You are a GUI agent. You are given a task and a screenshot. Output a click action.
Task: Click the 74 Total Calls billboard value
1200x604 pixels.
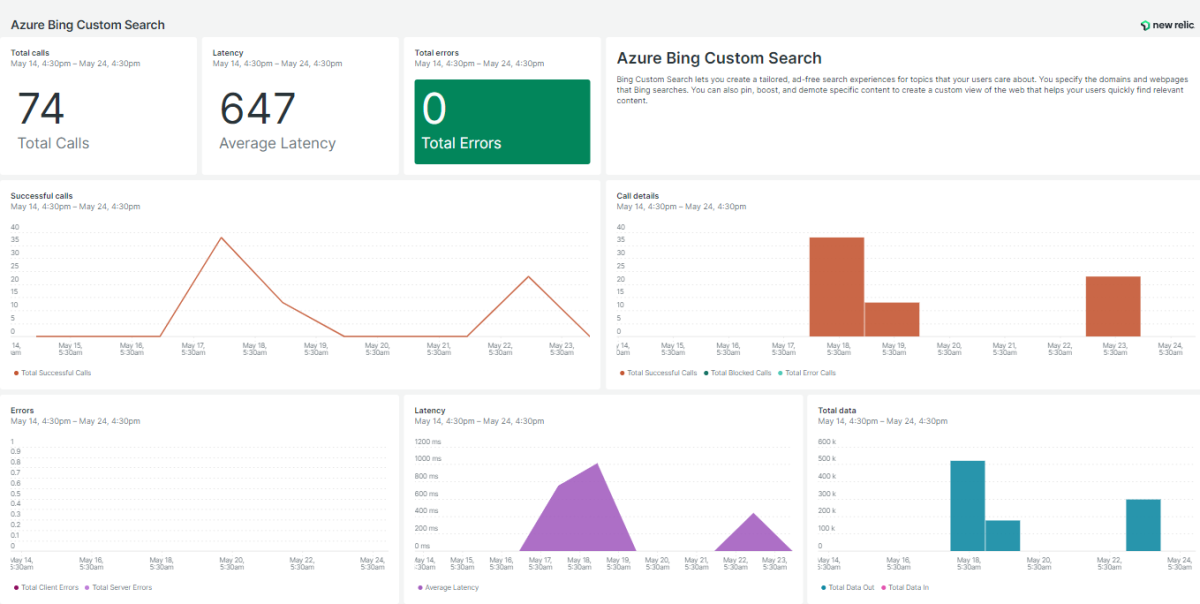tap(42, 110)
